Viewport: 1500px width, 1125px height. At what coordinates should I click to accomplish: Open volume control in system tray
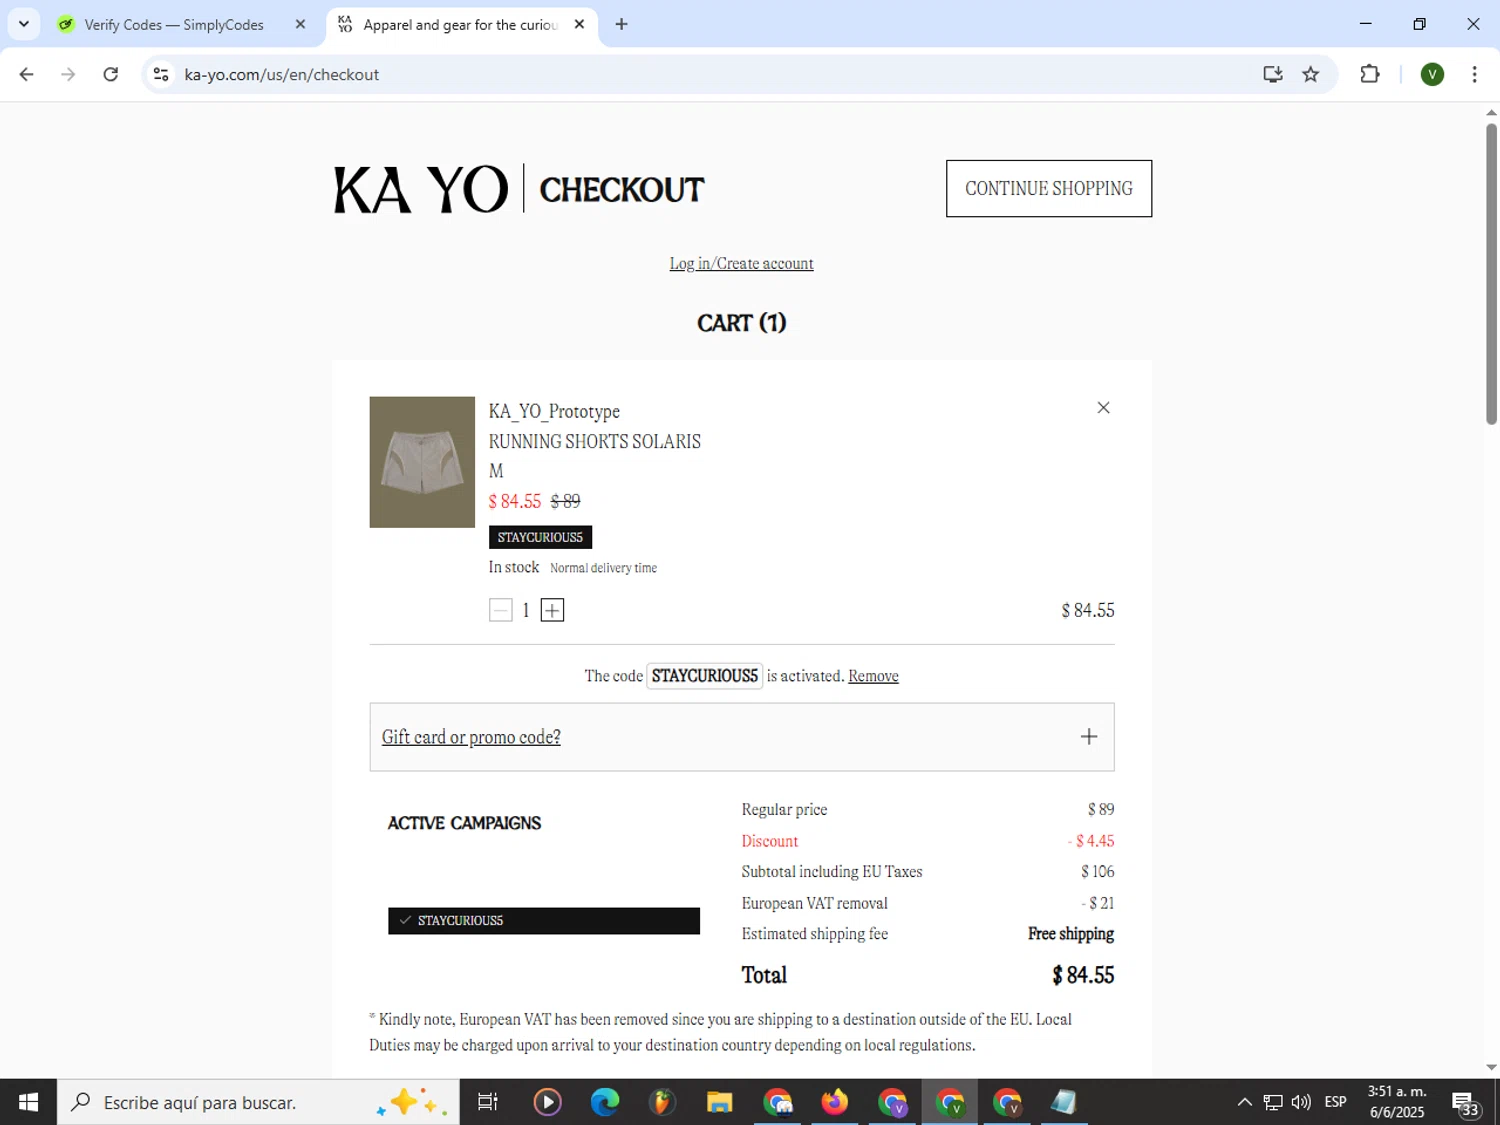pyautogui.click(x=1301, y=1102)
